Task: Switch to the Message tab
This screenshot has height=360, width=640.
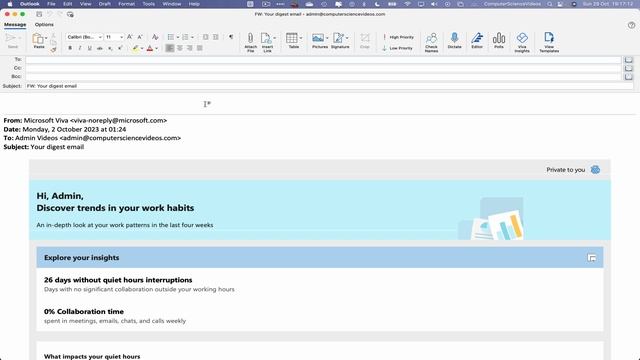Action: pyautogui.click(x=15, y=24)
